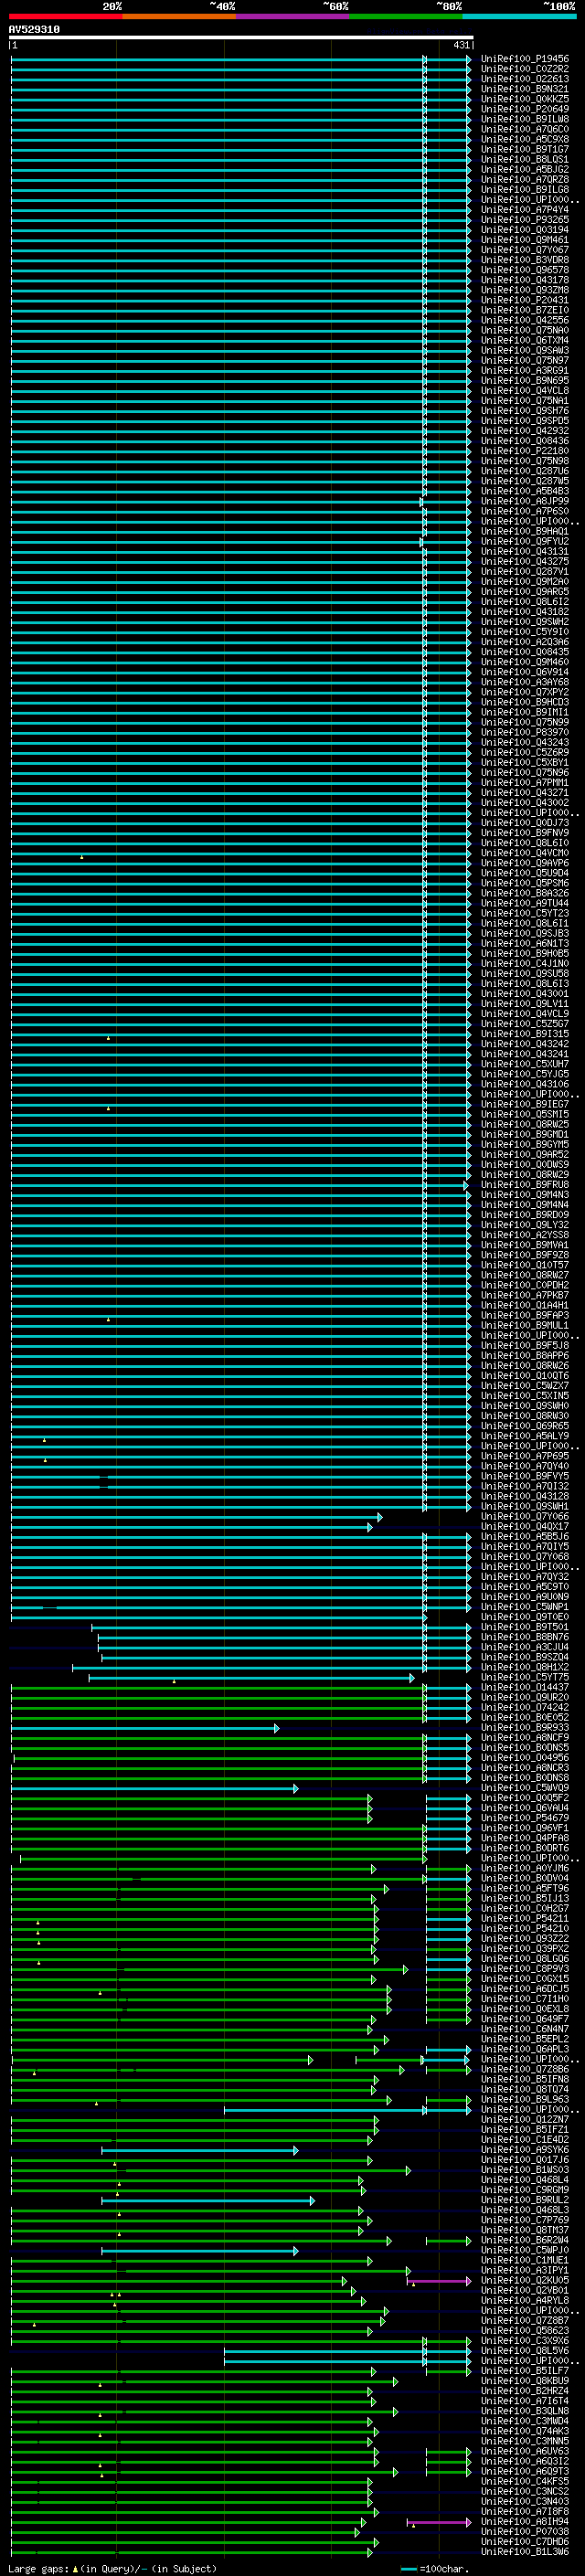Select hit label UniRef100_Q9M461

tap(525, 240)
